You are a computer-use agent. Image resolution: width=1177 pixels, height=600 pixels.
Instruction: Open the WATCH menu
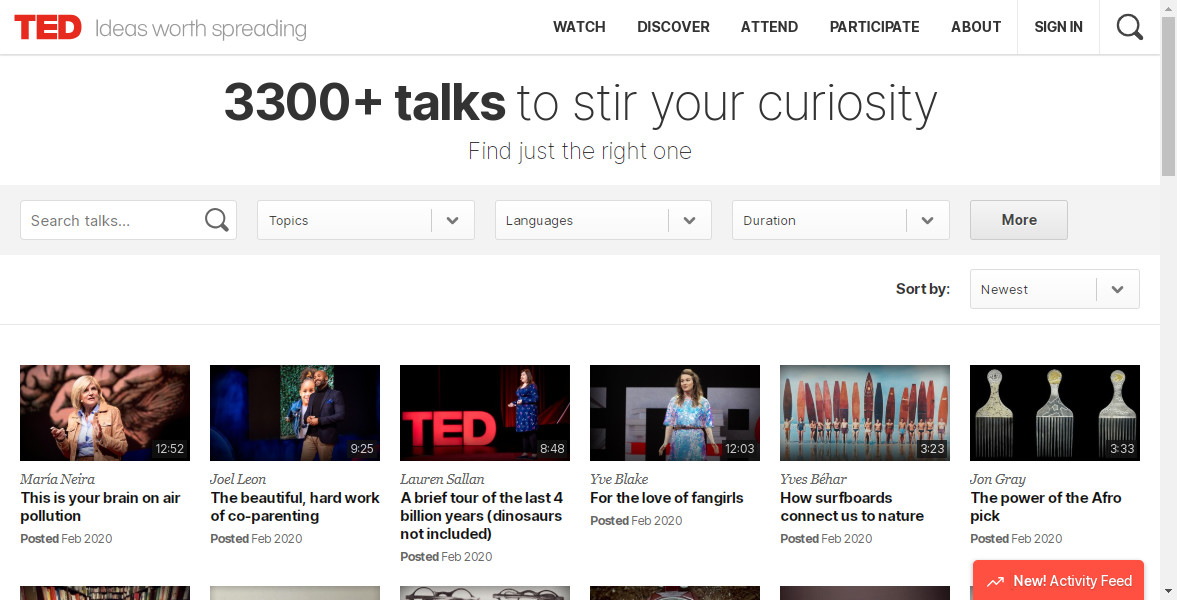point(579,27)
